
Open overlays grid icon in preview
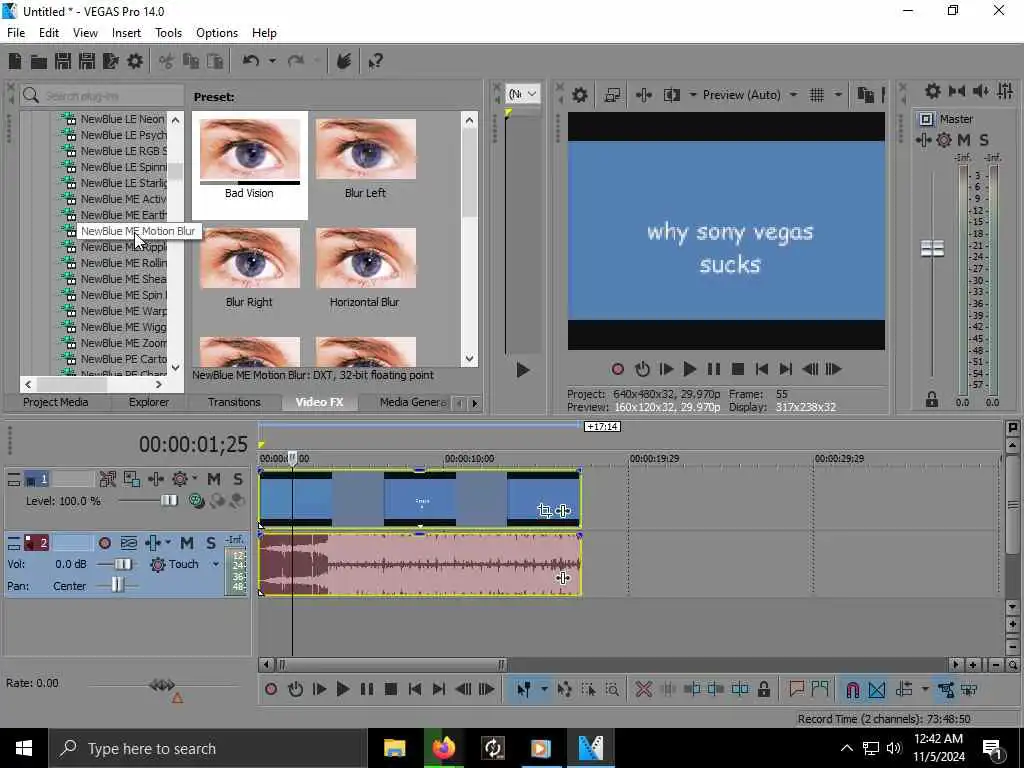pyautogui.click(x=816, y=95)
